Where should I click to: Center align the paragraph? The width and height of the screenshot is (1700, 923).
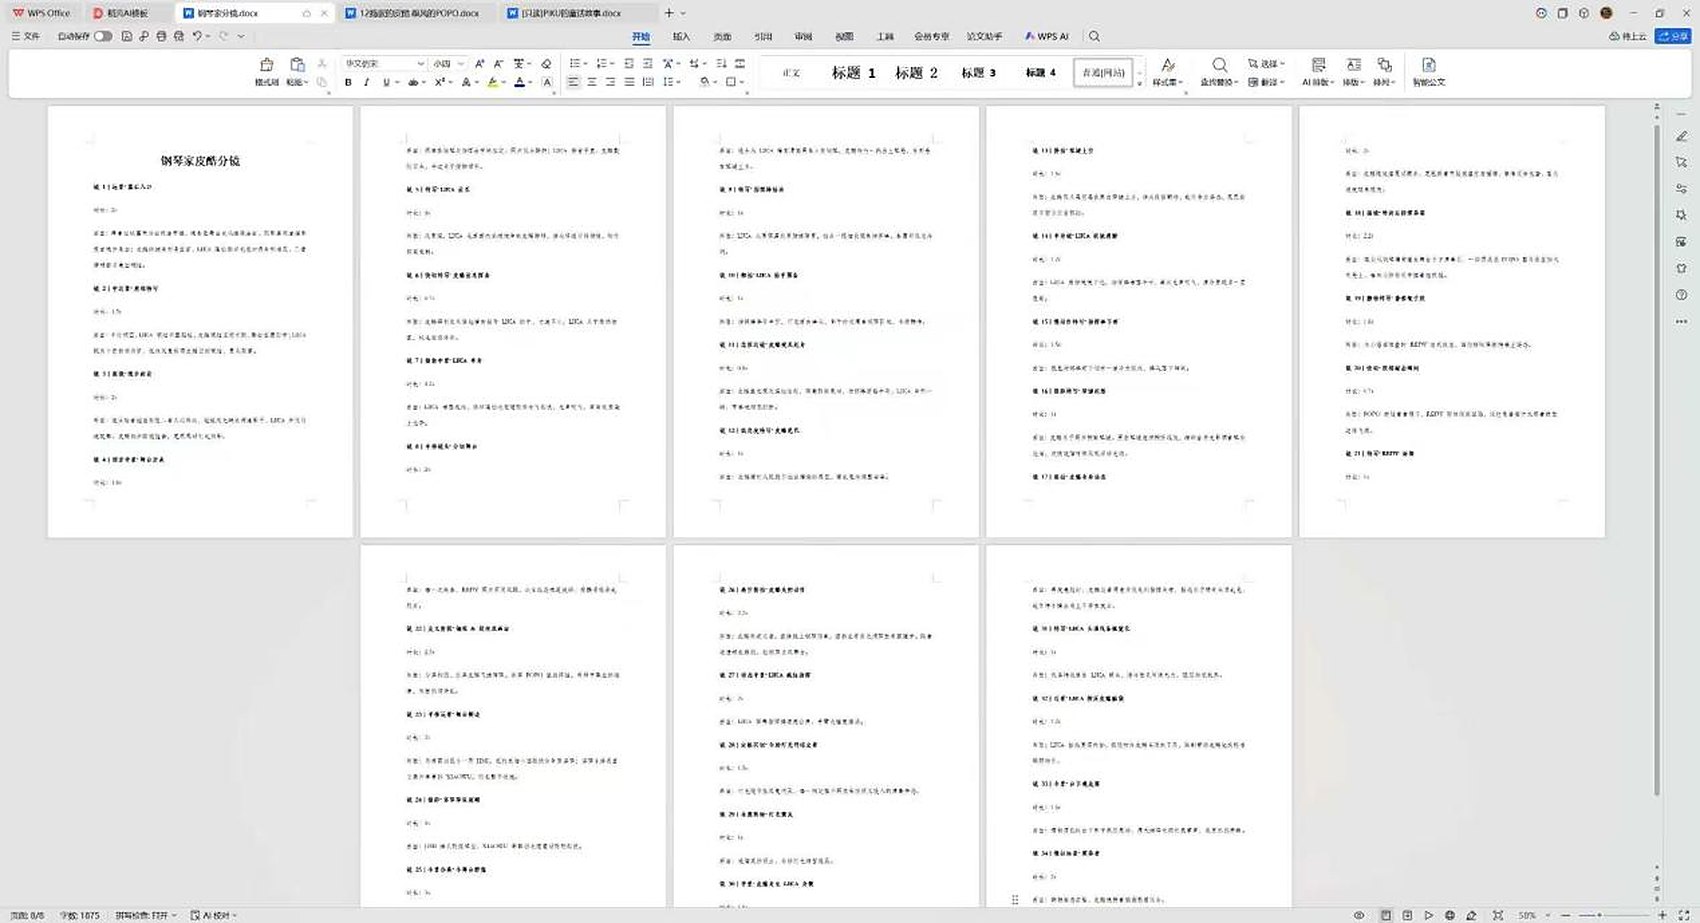point(592,82)
